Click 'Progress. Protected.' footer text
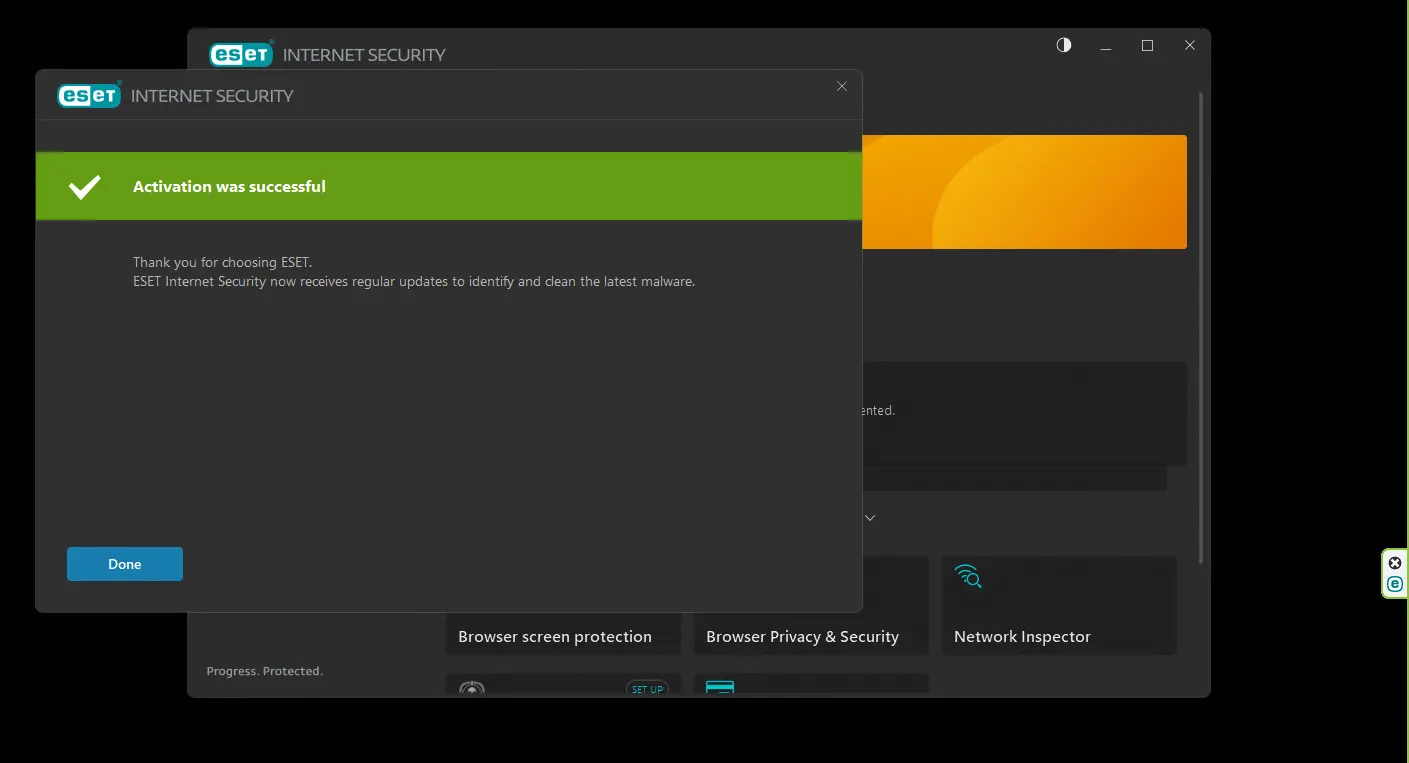Viewport: 1409px width, 763px height. click(x=264, y=671)
